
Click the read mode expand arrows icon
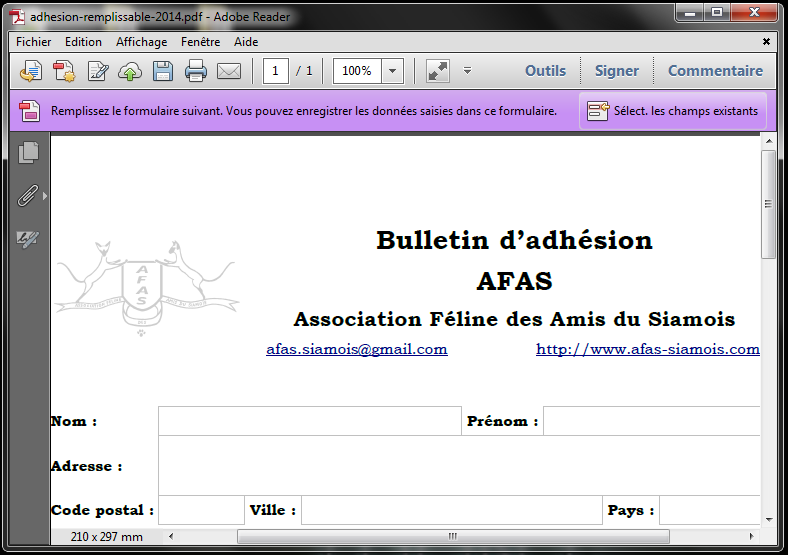(438, 71)
